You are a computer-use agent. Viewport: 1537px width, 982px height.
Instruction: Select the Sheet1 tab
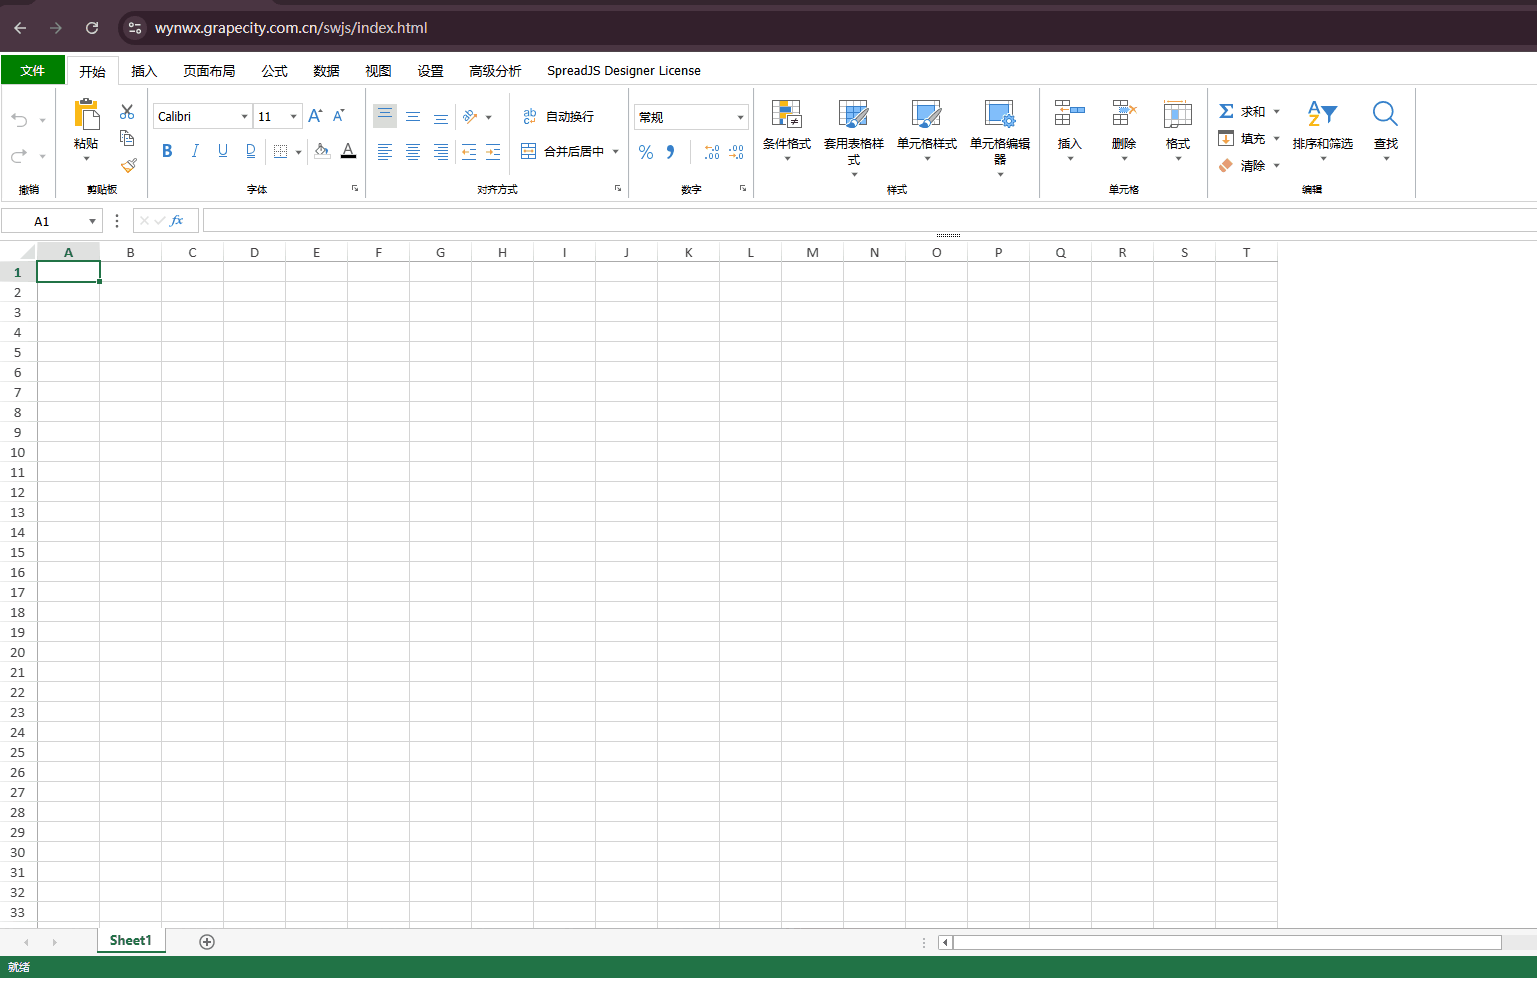tap(131, 941)
